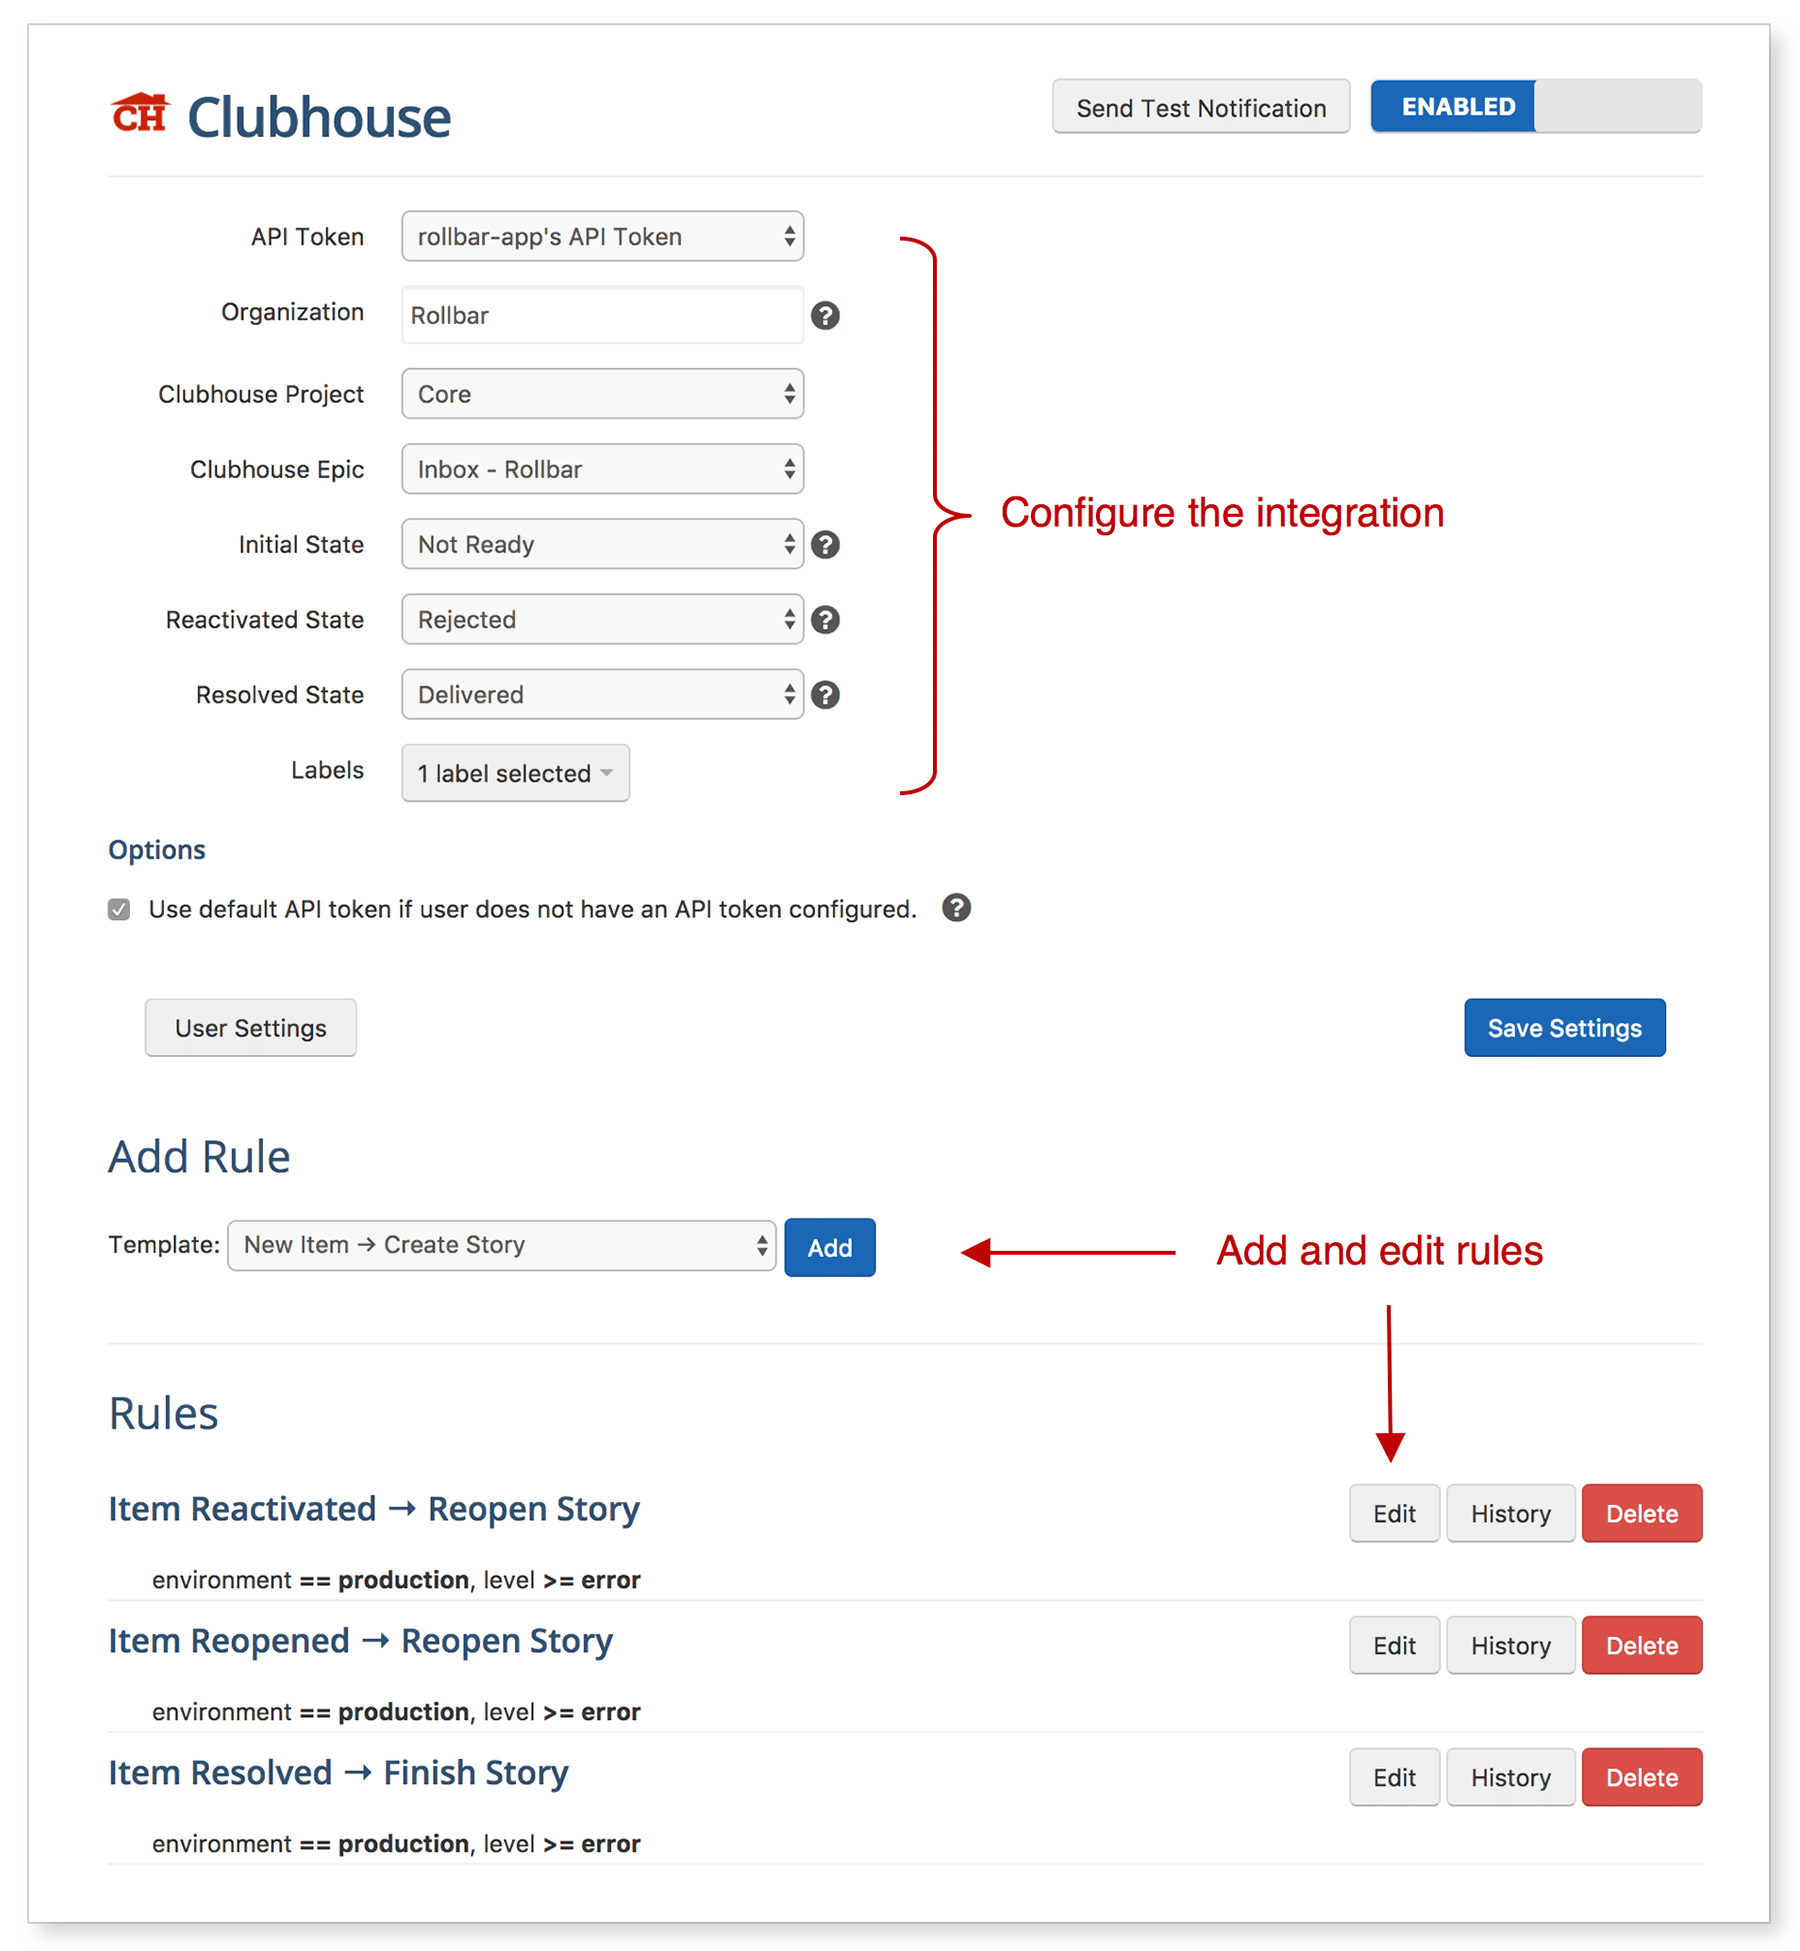
Task: Click the API Token field label
Action: (307, 237)
